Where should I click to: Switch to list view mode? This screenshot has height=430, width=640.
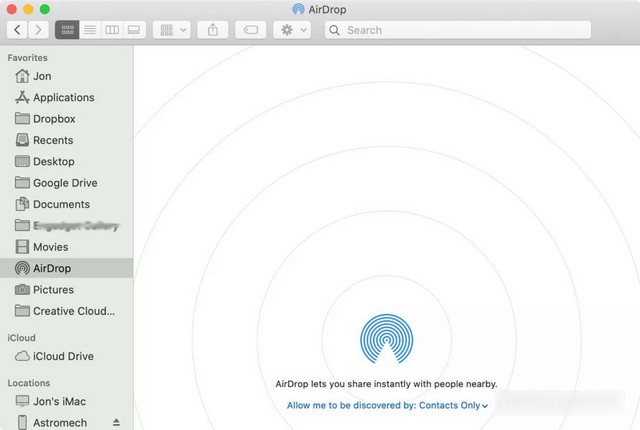click(x=90, y=30)
